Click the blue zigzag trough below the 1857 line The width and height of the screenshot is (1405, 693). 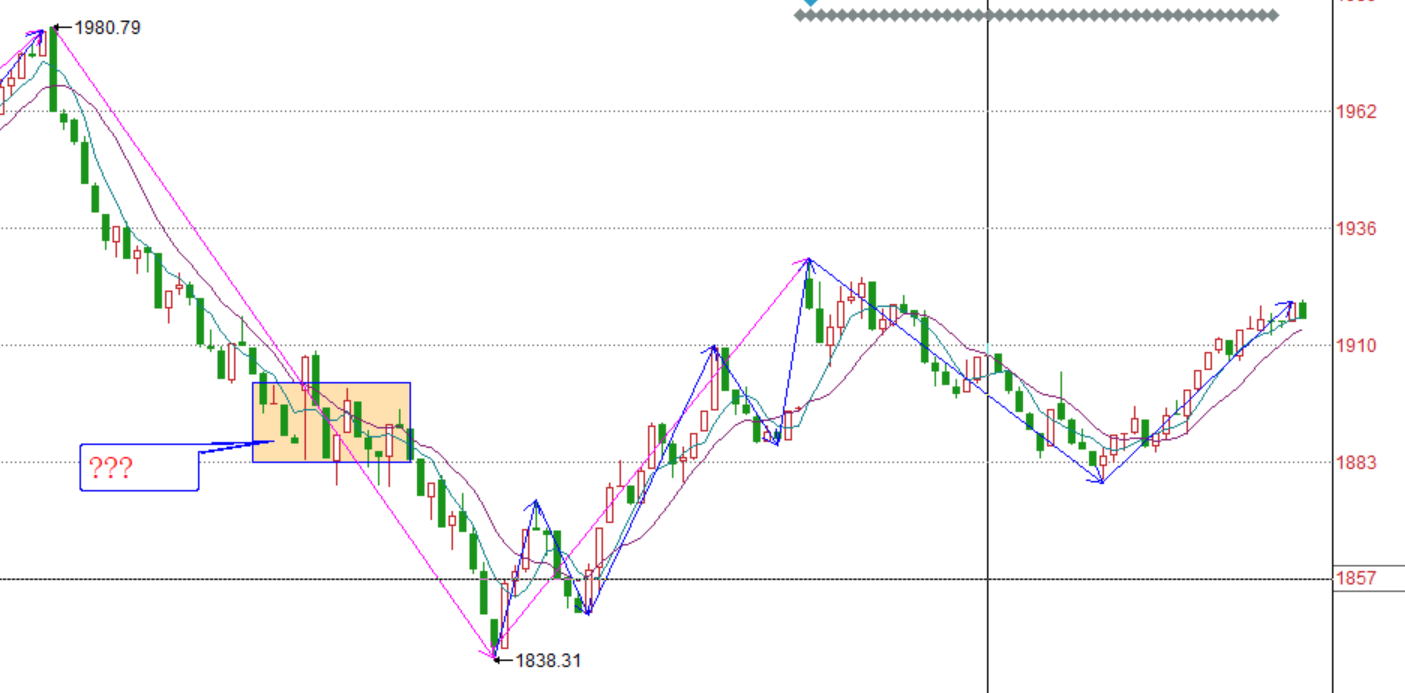coord(588,613)
